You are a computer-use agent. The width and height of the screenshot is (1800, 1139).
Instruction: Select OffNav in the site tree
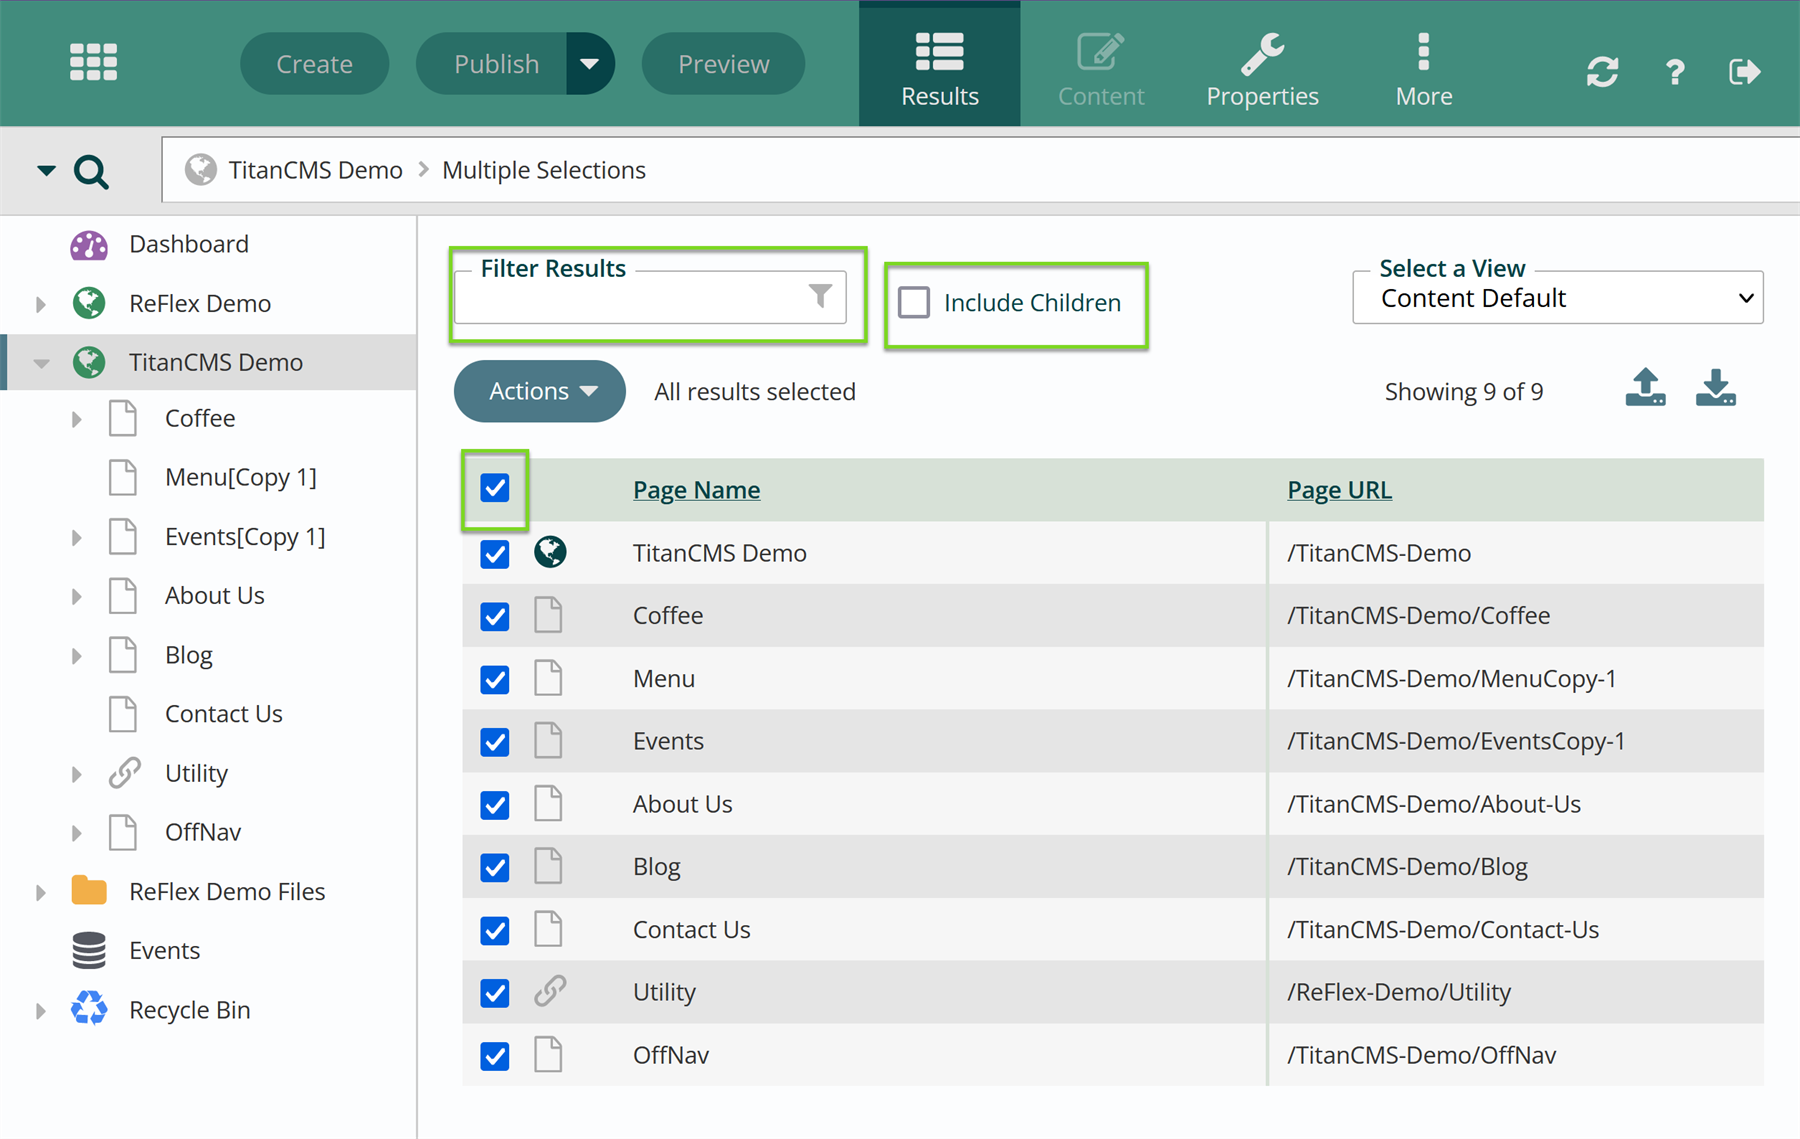click(203, 832)
